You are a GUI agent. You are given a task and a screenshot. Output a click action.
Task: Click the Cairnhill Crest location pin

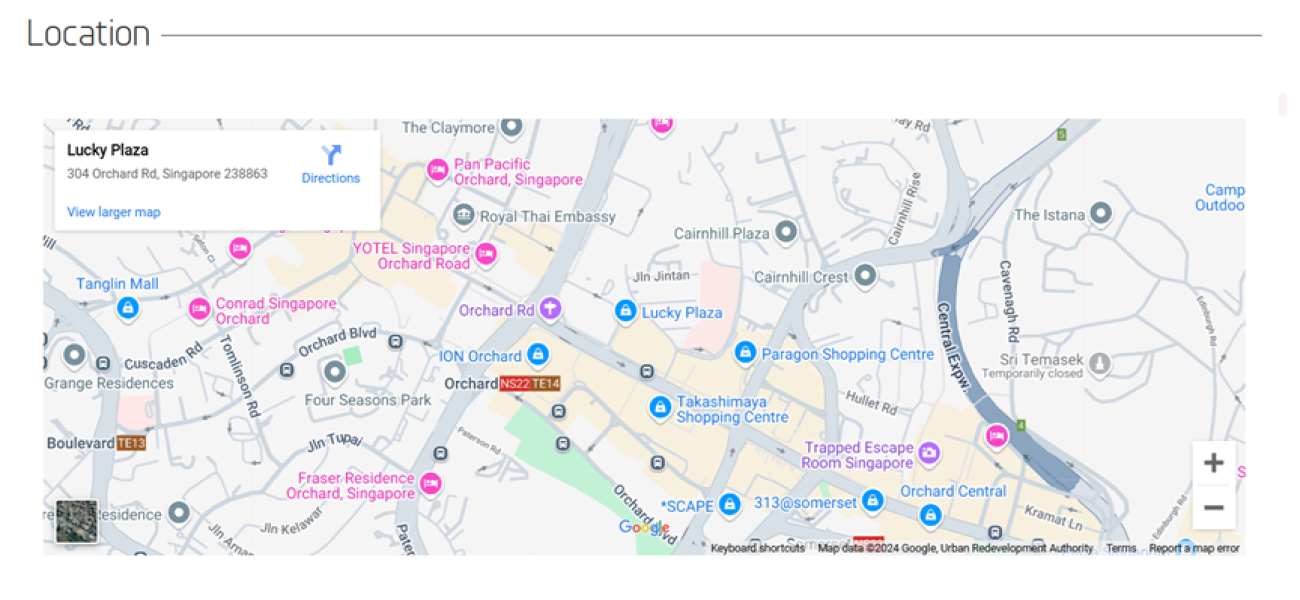866,276
